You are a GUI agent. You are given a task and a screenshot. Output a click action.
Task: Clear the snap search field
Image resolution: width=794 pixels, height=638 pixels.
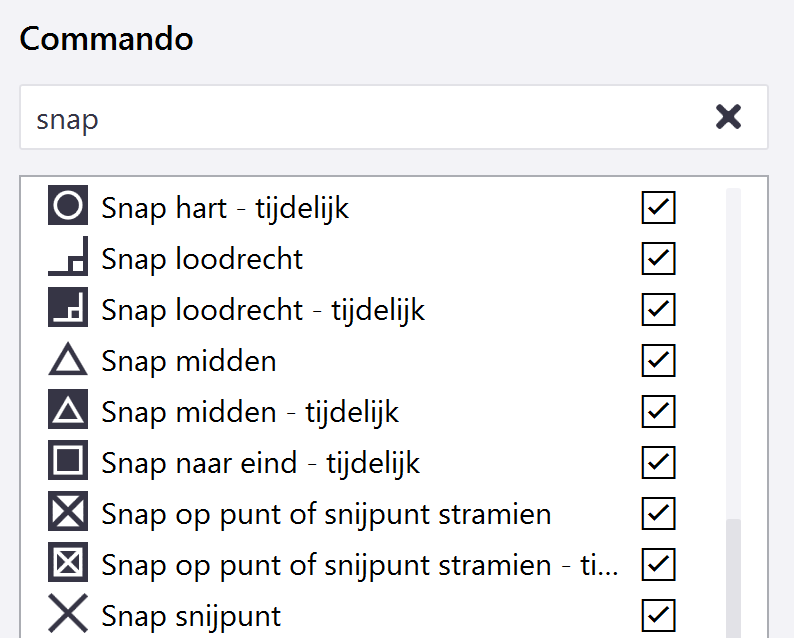pos(728,118)
